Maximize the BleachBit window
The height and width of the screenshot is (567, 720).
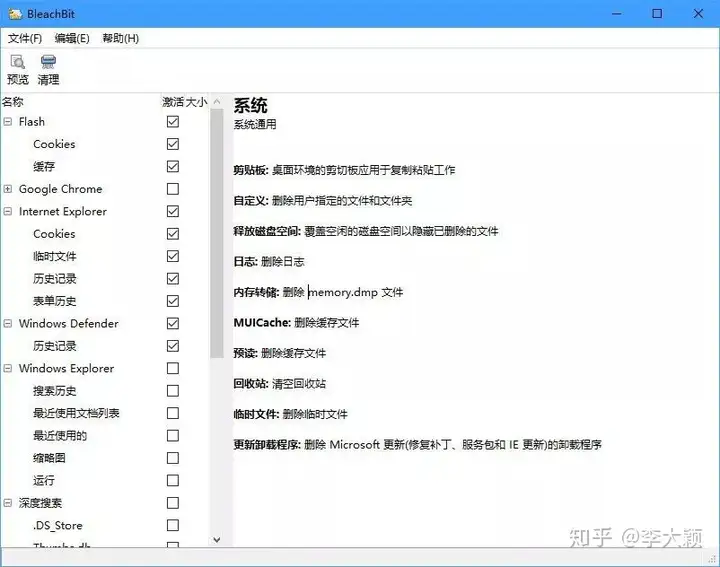click(657, 14)
